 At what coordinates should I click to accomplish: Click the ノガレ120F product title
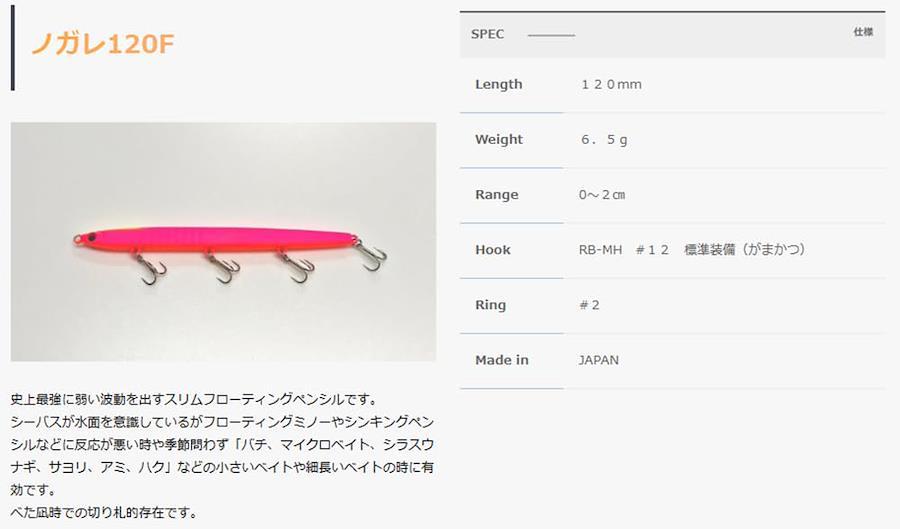[x=102, y=44]
